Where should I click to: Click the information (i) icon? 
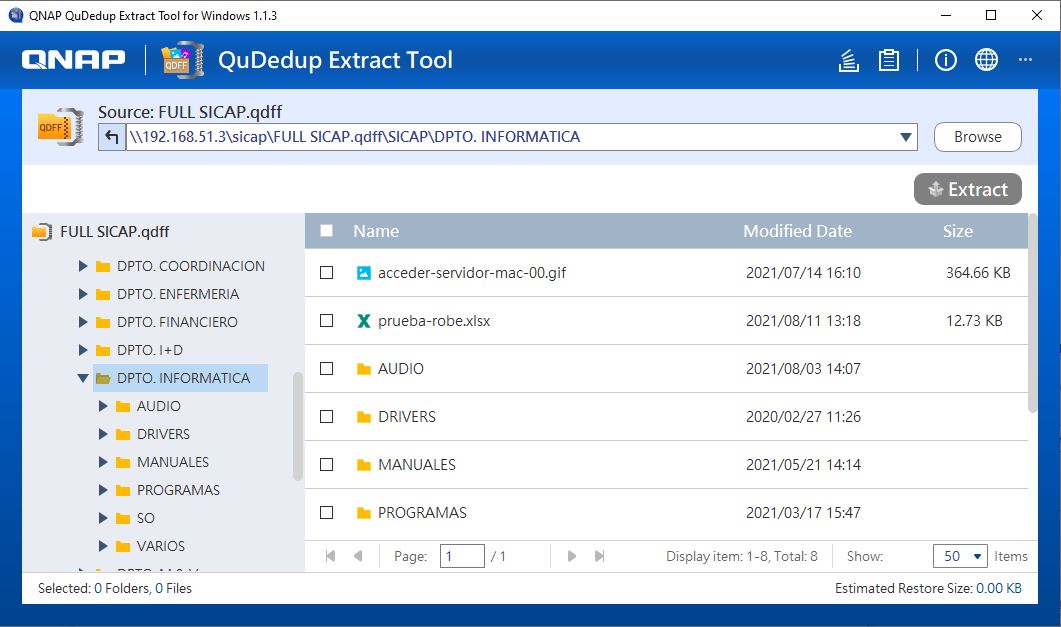946,60
